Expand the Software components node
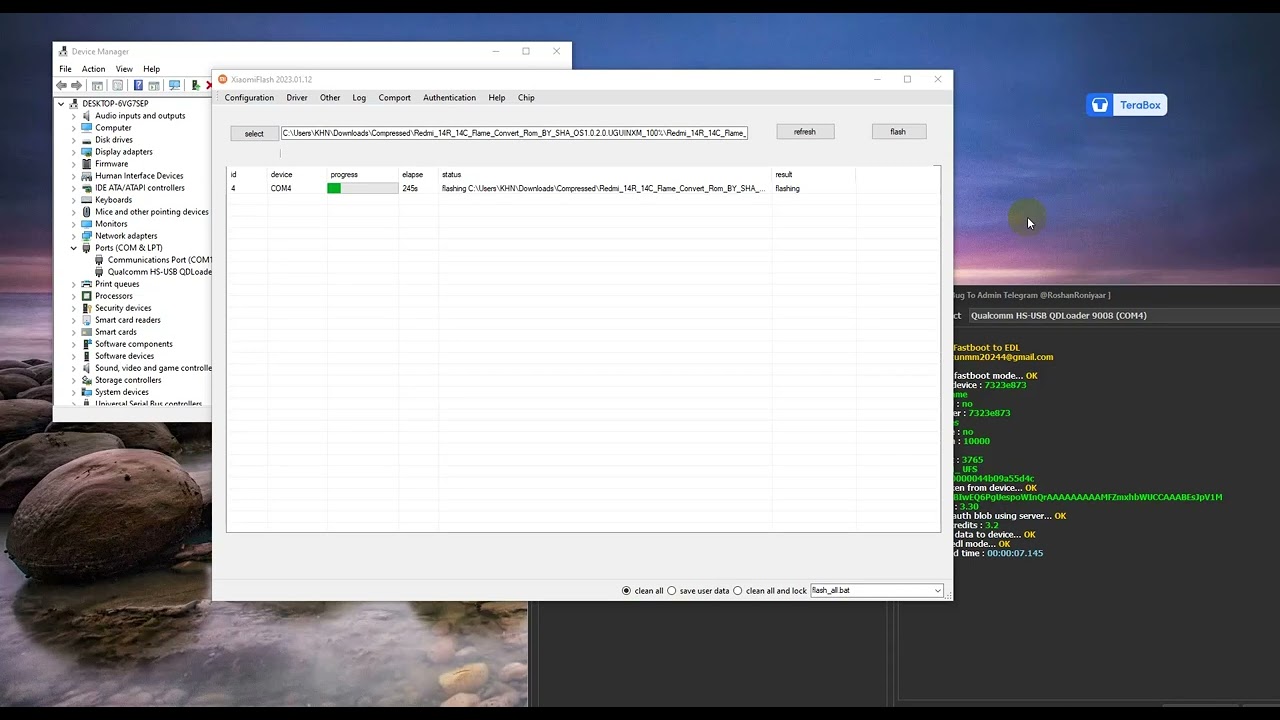Image resolution: width=1280 pixels, height=720 pixels. (x=73, y=344)
